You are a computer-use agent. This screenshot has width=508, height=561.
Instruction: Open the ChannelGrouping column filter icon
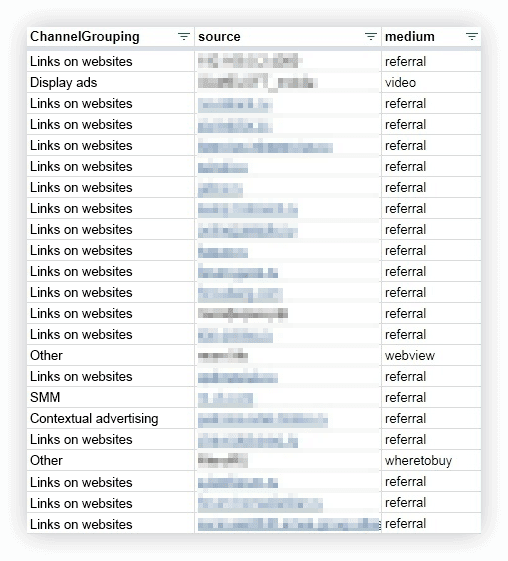pos(184,36)
